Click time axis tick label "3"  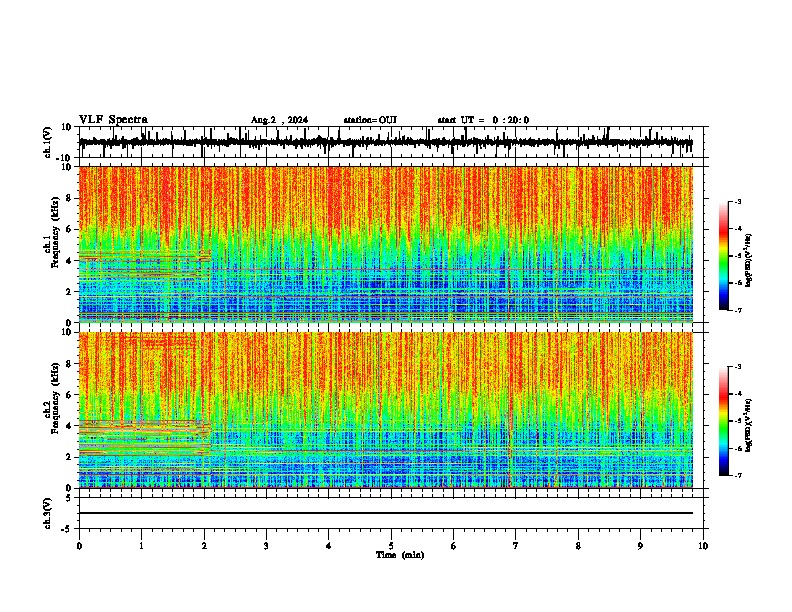click(266, 546)
